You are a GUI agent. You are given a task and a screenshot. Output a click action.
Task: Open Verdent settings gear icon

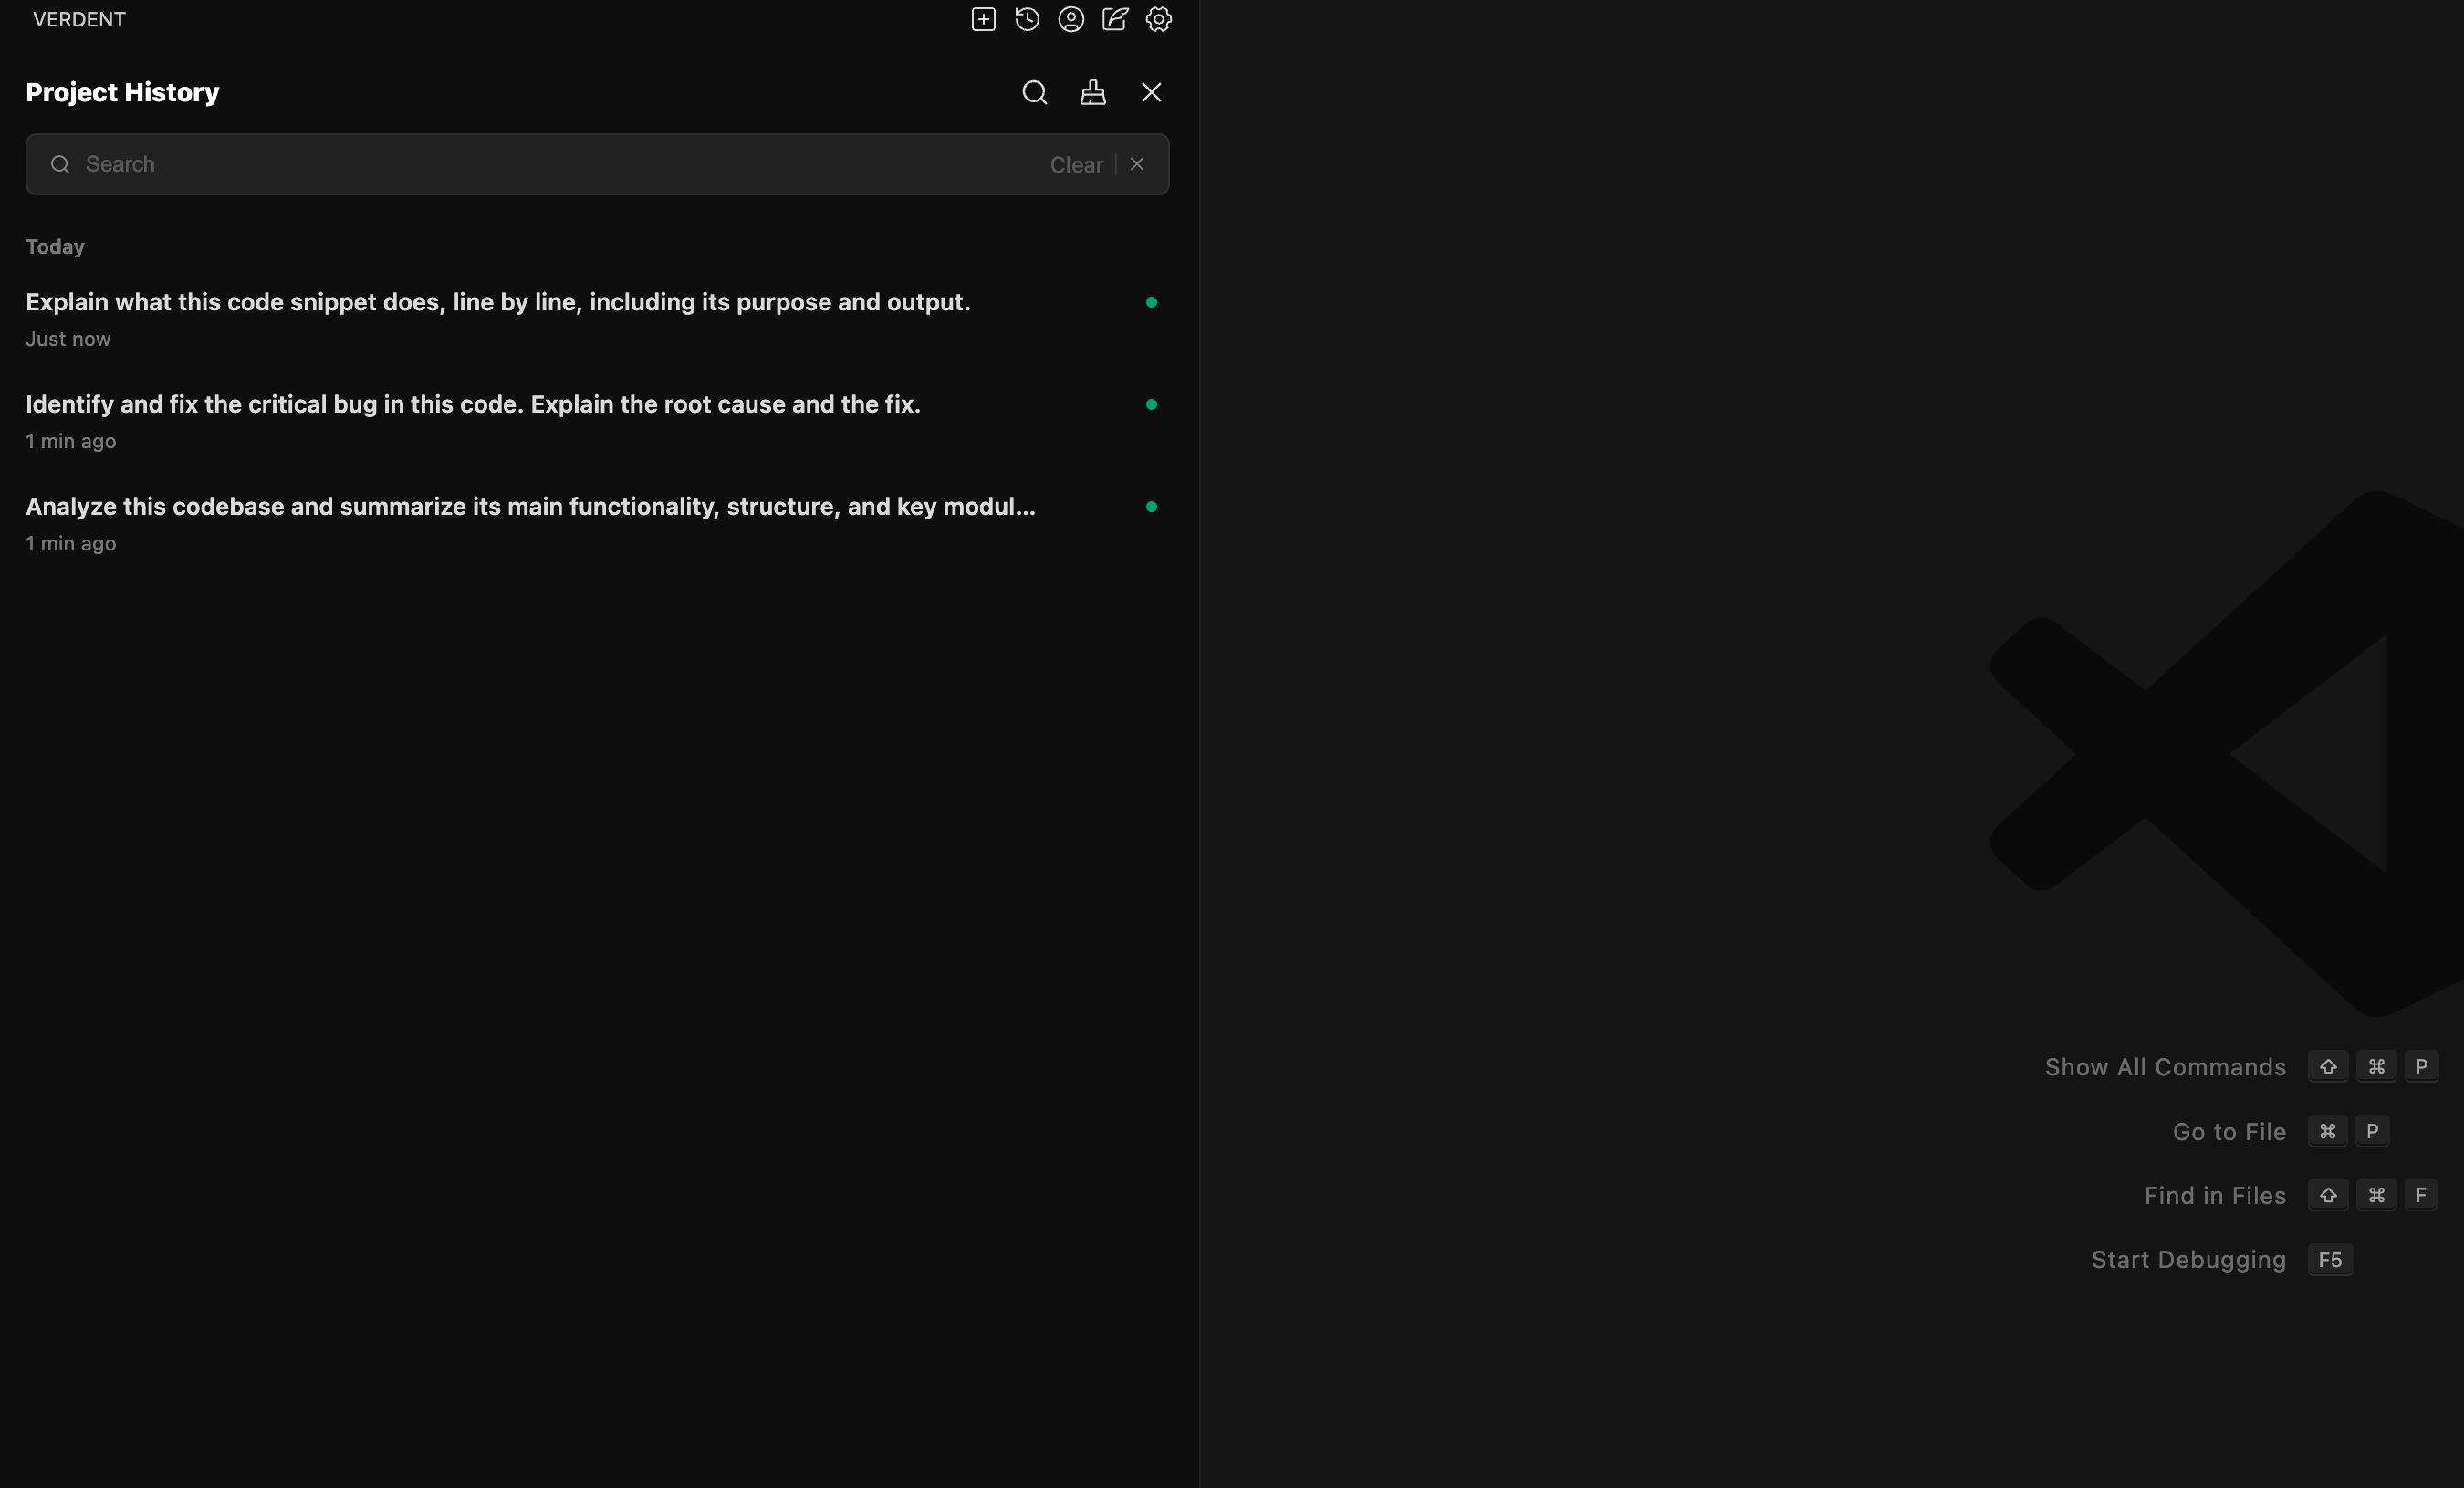tap(1158, 19)
